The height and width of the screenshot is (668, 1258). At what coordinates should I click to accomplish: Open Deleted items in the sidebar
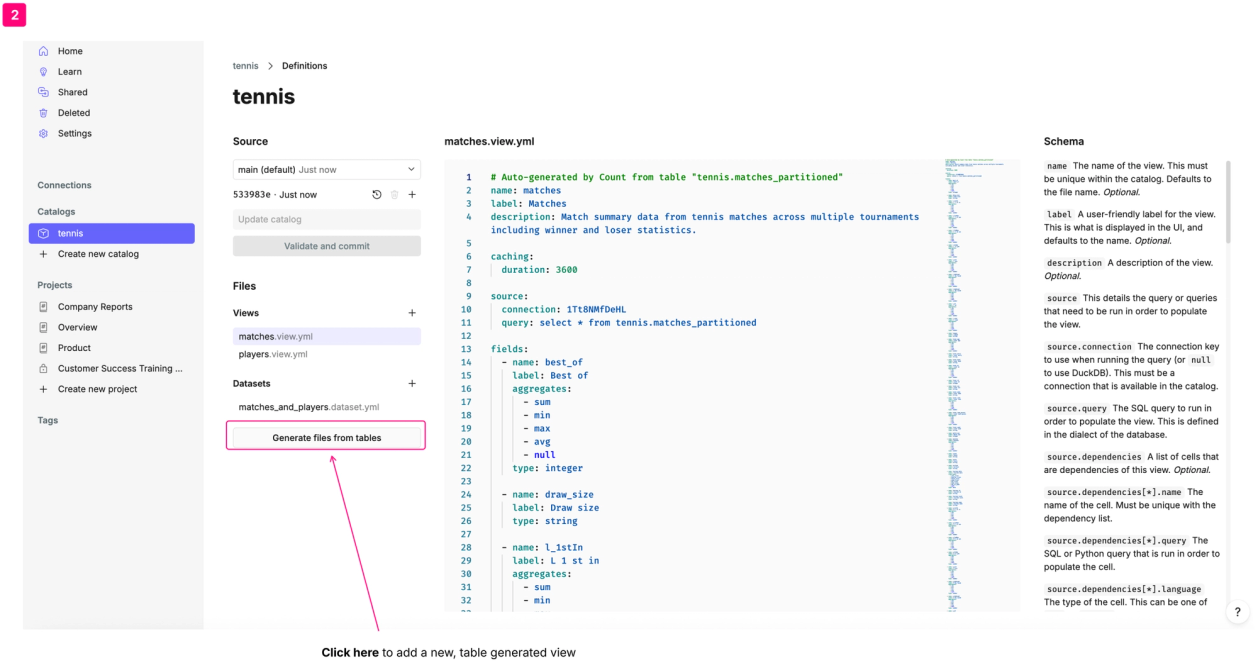[x=74, y=113]
